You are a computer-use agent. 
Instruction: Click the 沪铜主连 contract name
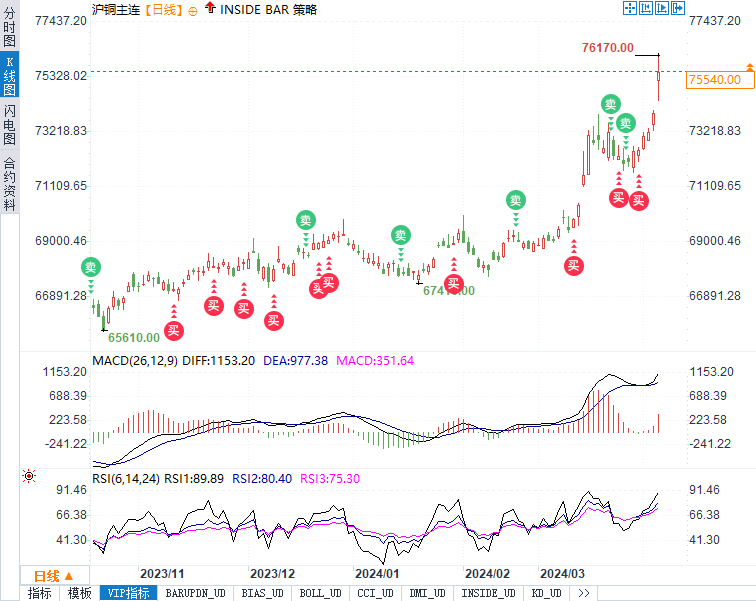pos(116,10)
